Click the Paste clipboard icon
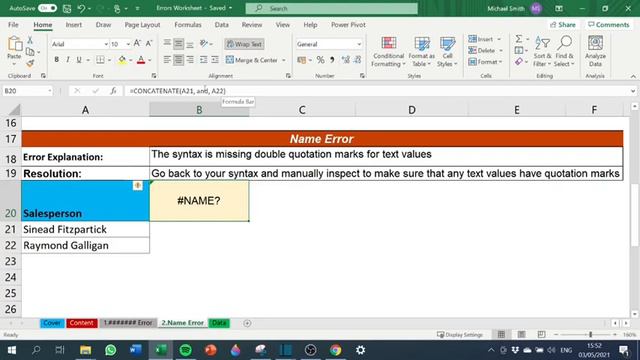Image resolution: width=640 pixels, height=360 pixels. [15, 44]
